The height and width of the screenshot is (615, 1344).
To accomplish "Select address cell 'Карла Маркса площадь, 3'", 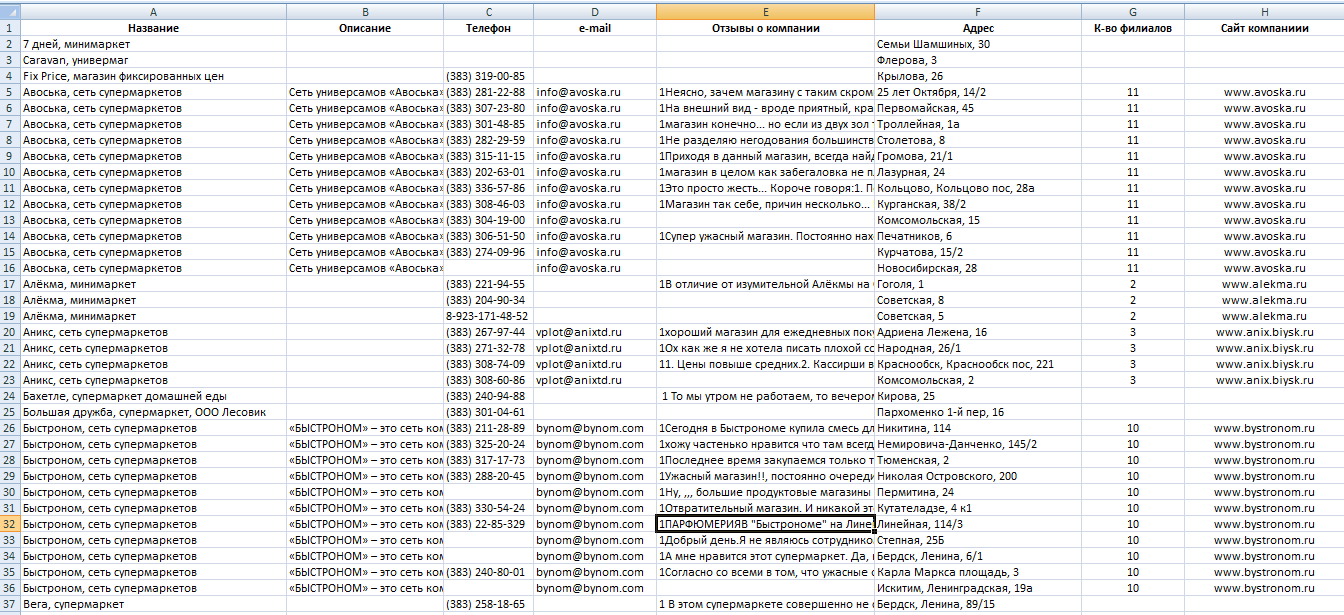I will tap(977, 572).
